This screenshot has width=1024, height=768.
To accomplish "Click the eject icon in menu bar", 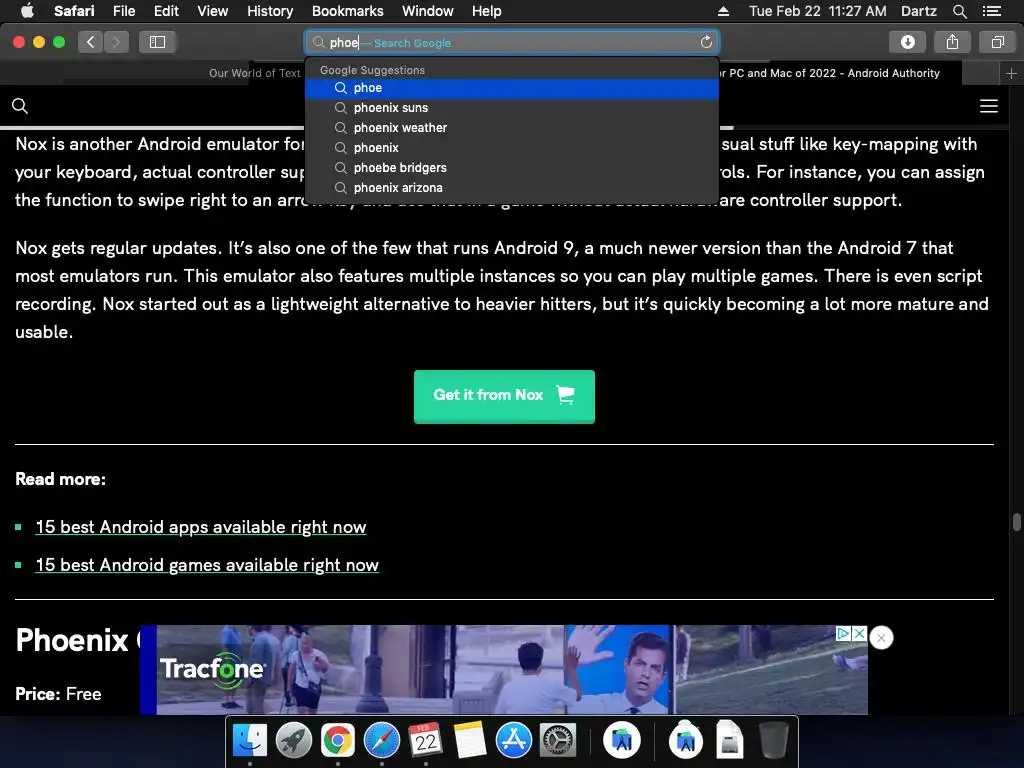I will pos(723,11).
